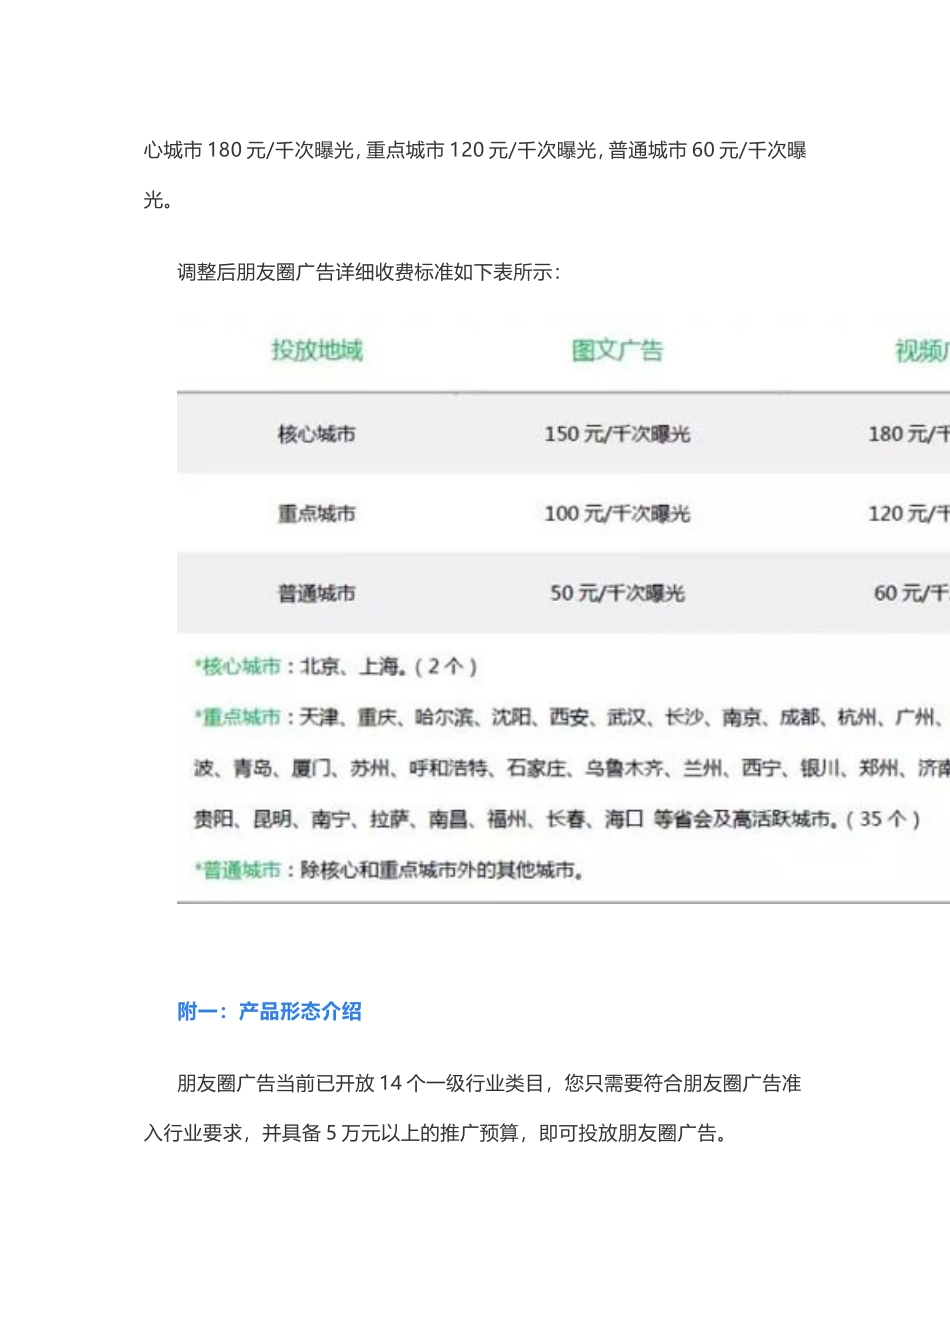Click the partially visible cell '120 元/千'

(908, 514)
